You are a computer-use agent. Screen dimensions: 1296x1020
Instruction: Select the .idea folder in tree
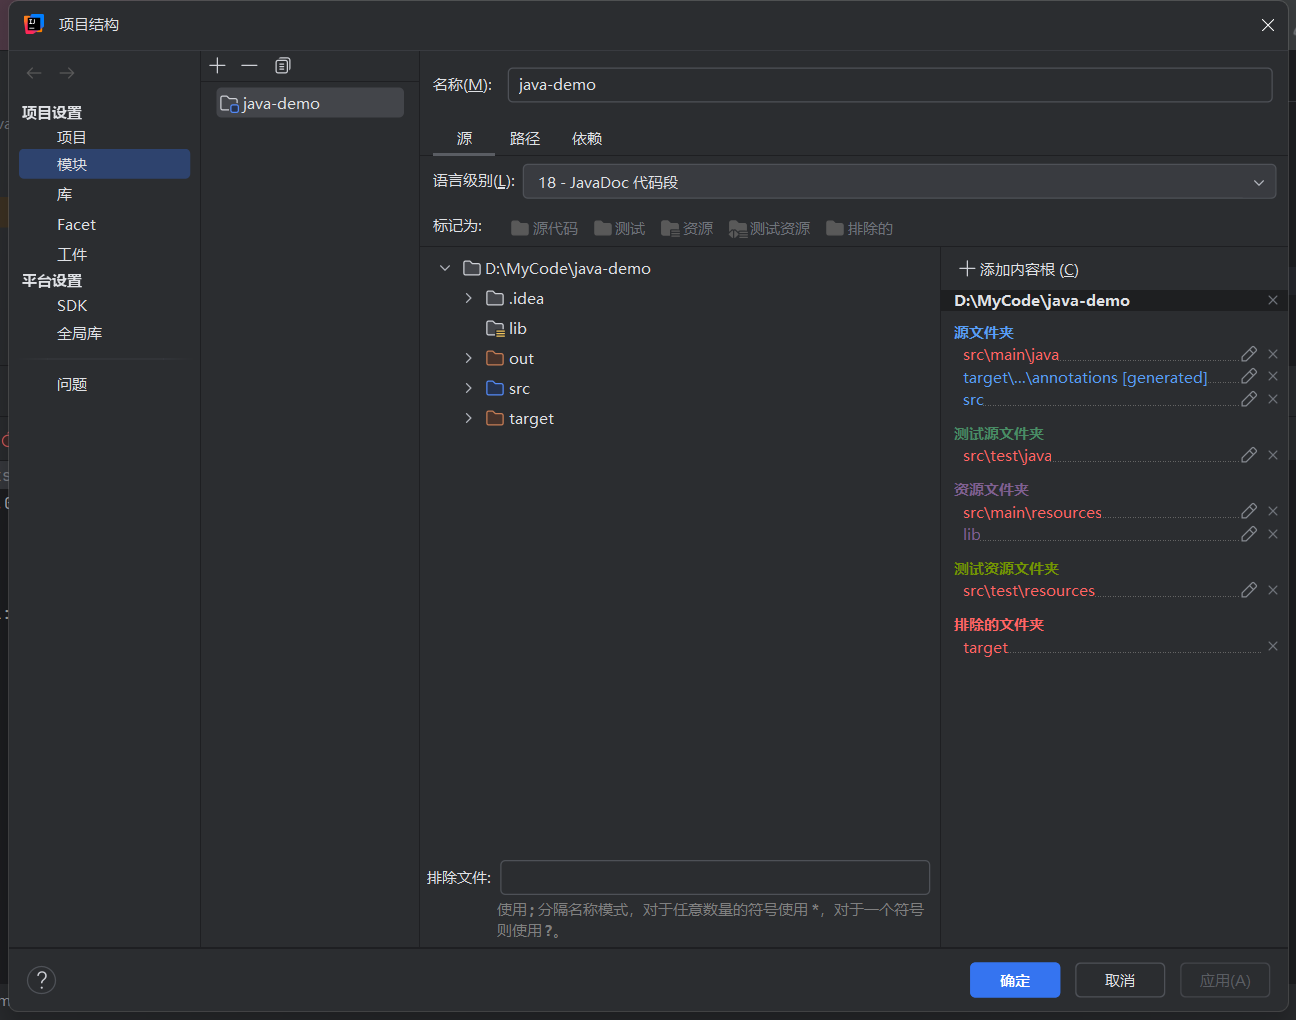[x=515, y=298]
